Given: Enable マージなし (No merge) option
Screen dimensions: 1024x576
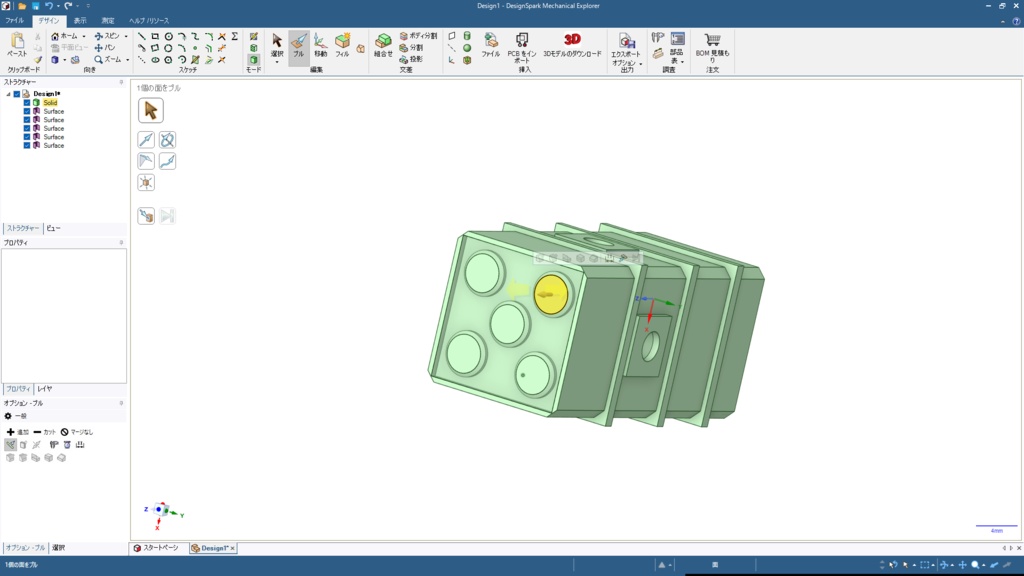Looking at the screenshot, I should pos(76,432).
